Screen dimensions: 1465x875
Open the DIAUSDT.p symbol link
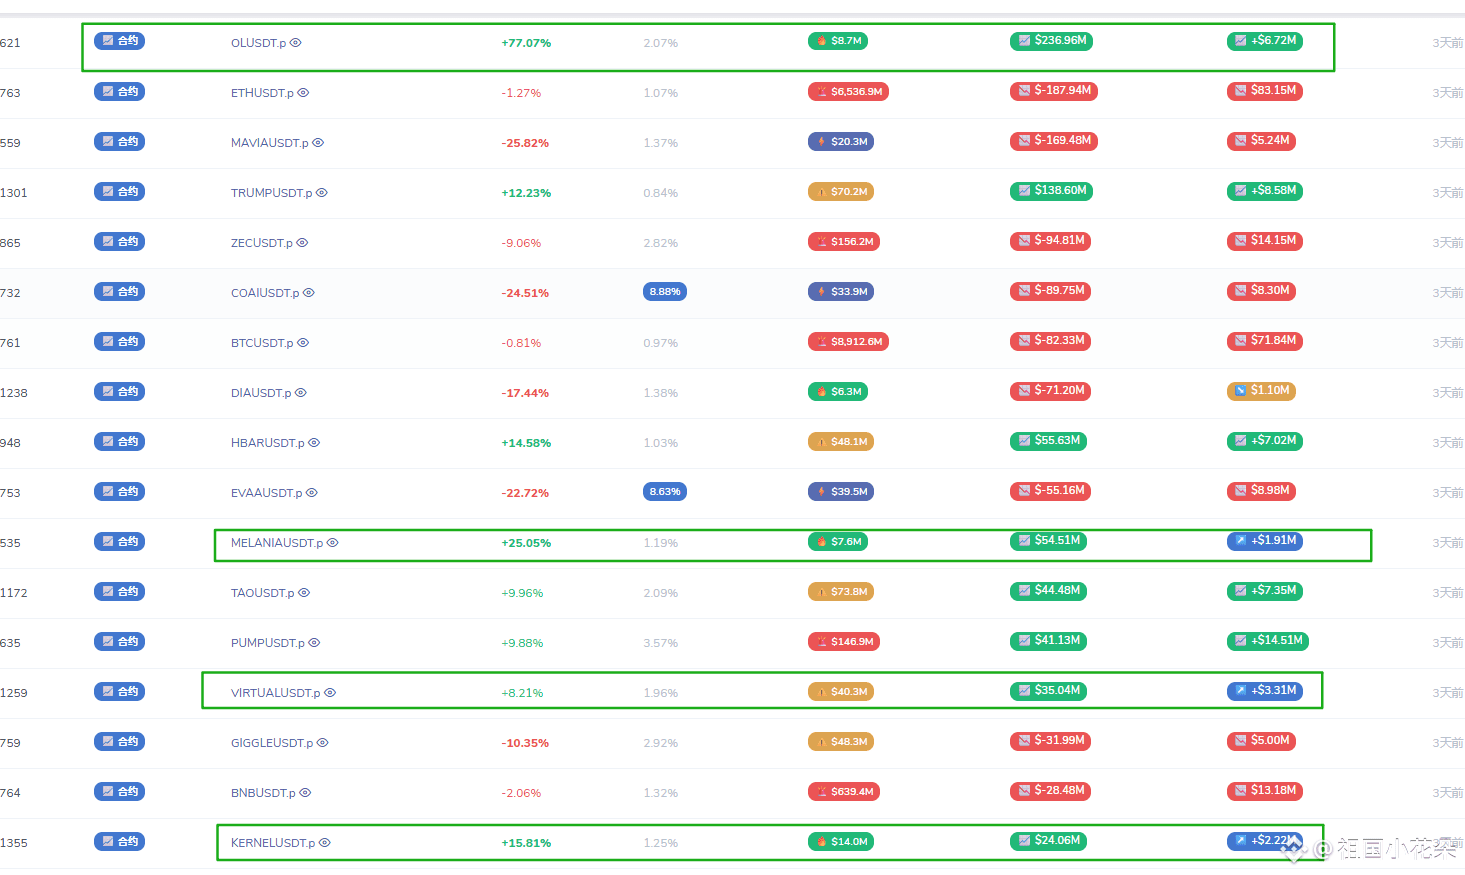[261, 393]
